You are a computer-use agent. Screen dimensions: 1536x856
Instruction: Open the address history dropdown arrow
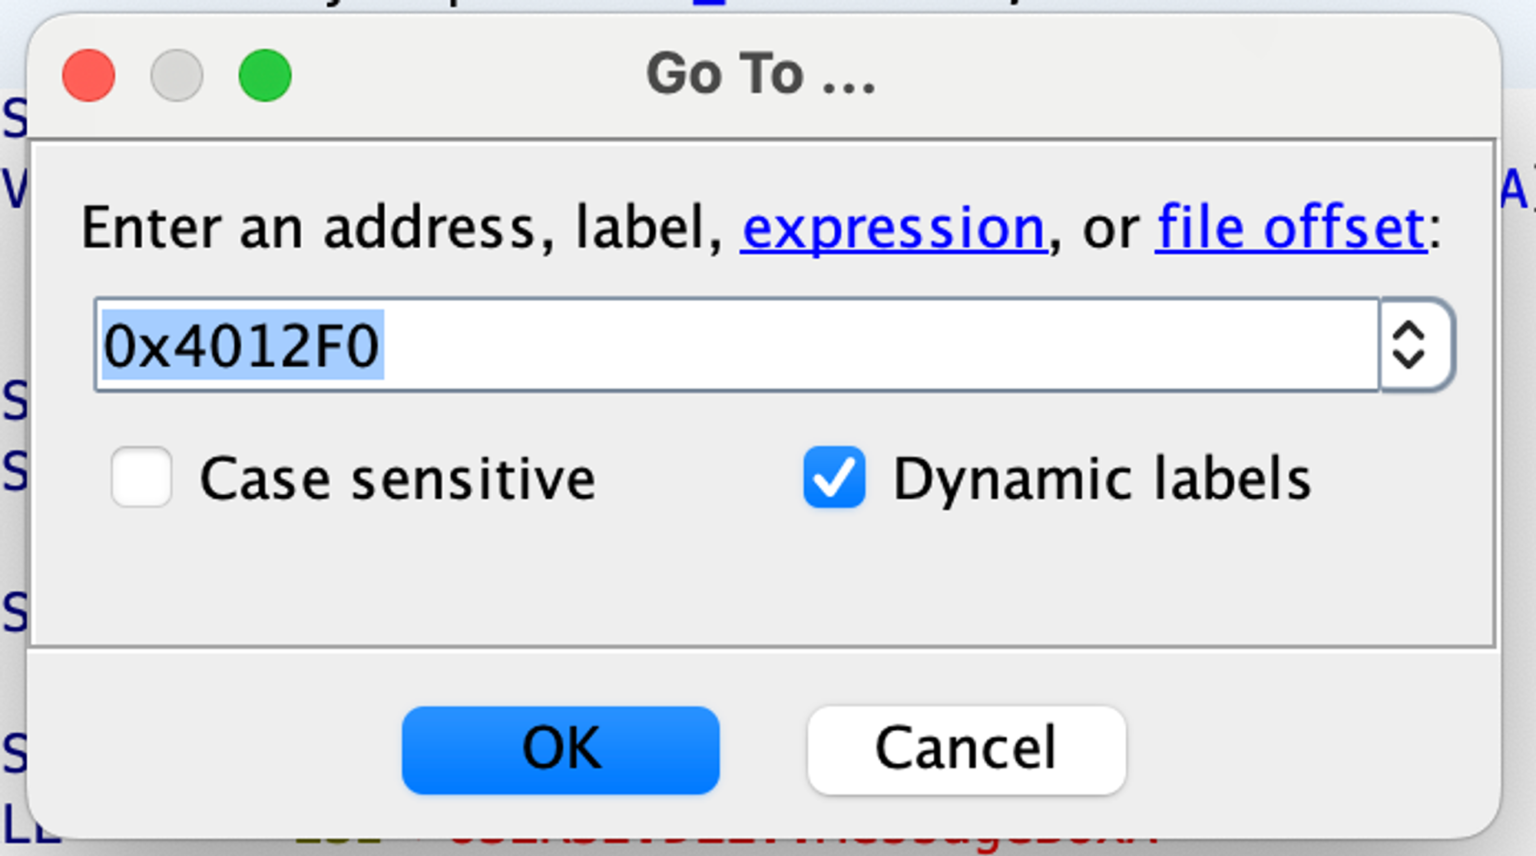[x=1410, y=345]
